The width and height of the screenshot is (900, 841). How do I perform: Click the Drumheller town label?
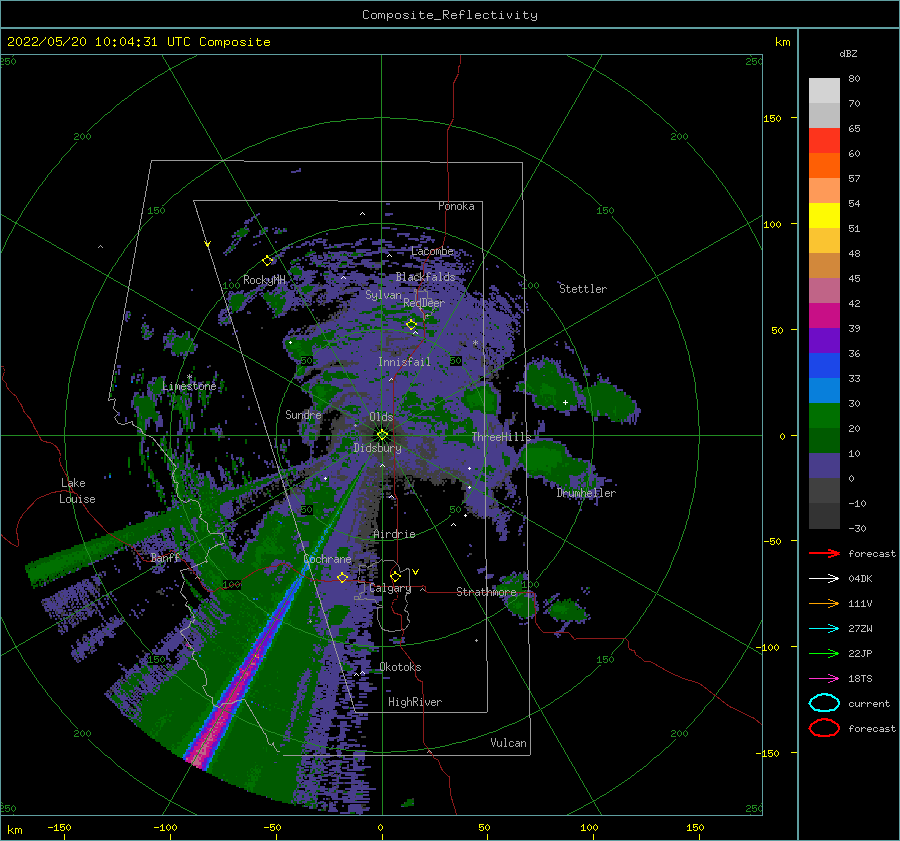coord(586,493)
